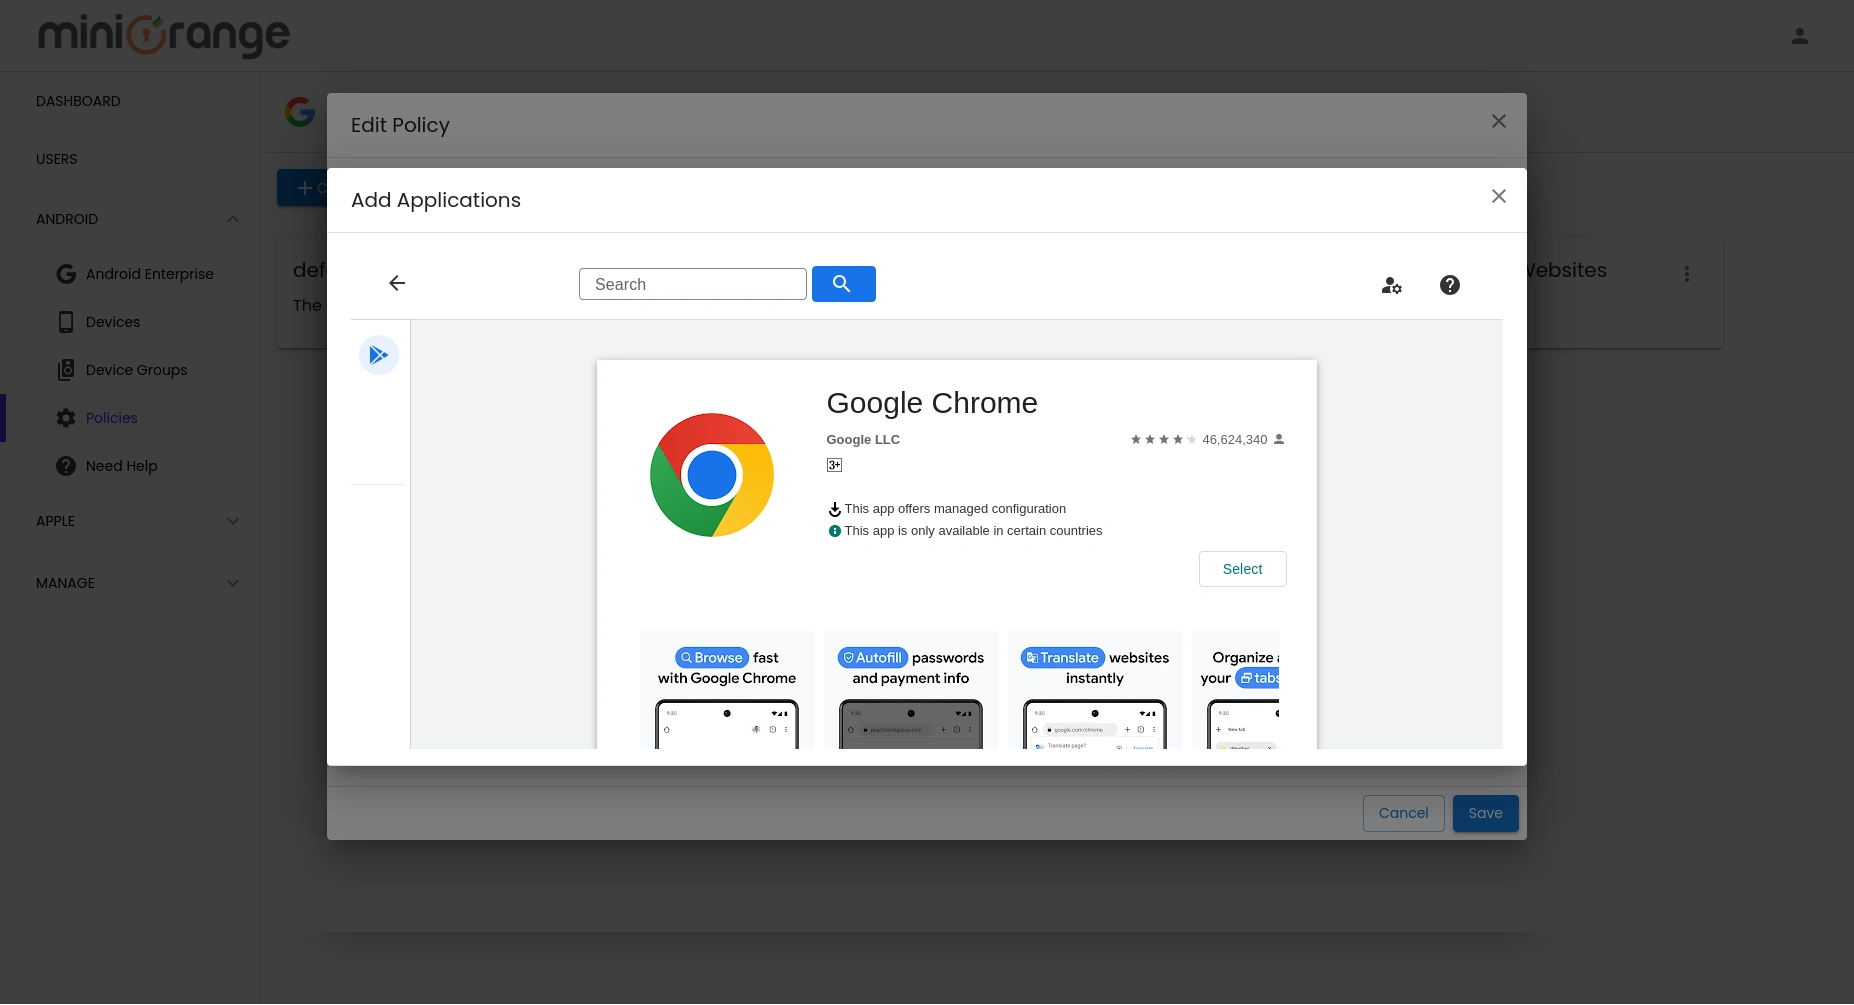The width and height of the screenshot is (1854, 1005).
Task: Open the Play store help icon
Action: pos(1449,285)
